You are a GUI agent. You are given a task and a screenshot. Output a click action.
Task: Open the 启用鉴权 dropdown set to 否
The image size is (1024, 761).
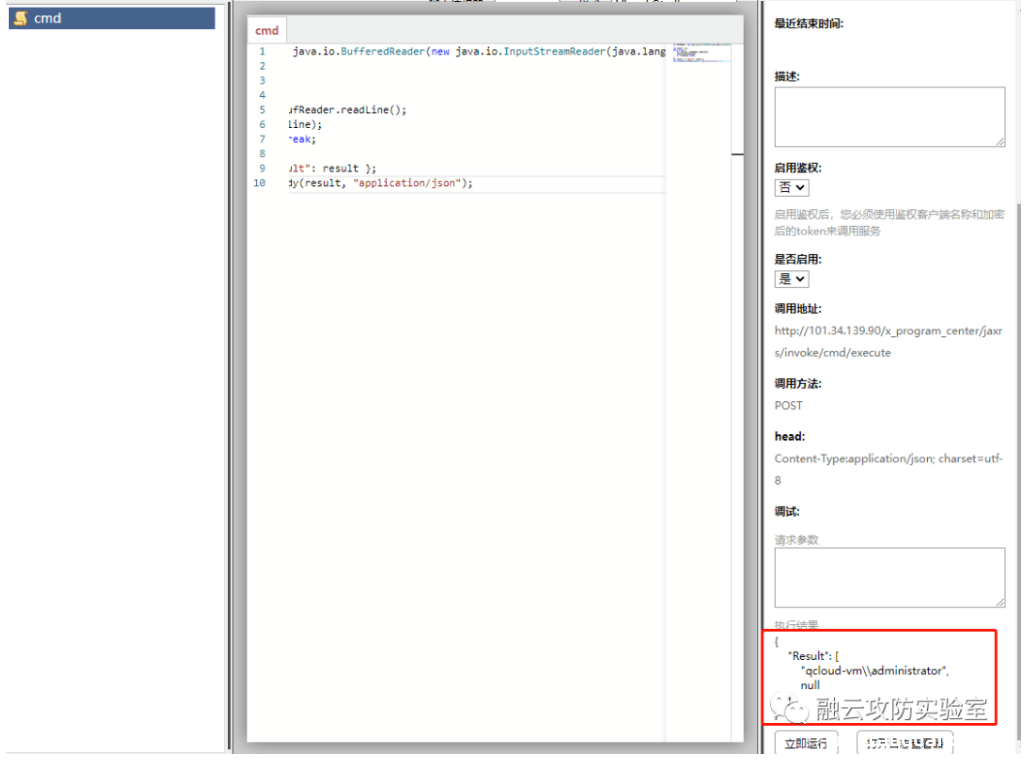(792, 187)
